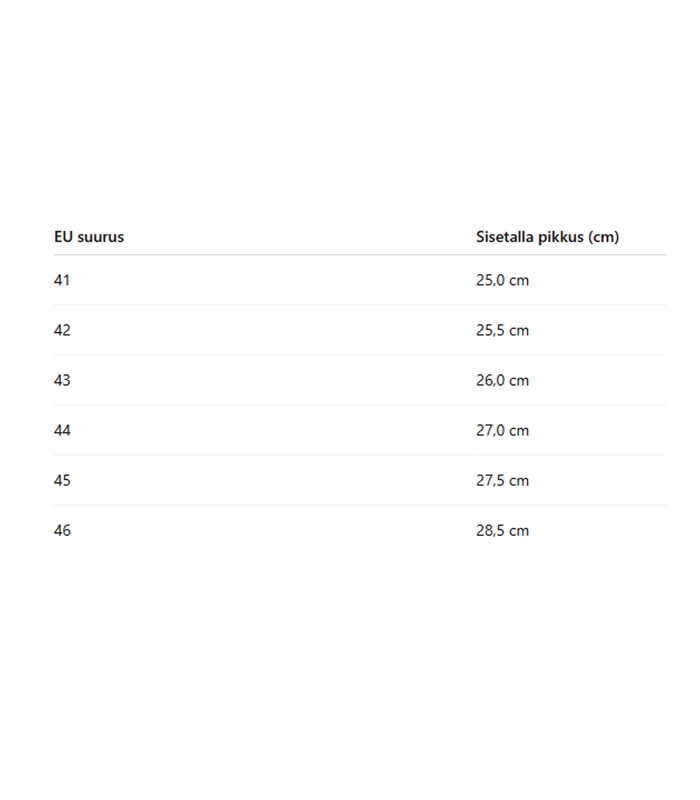Click the 25,5 cm insole length
The image size is (700, 800).
503,330
